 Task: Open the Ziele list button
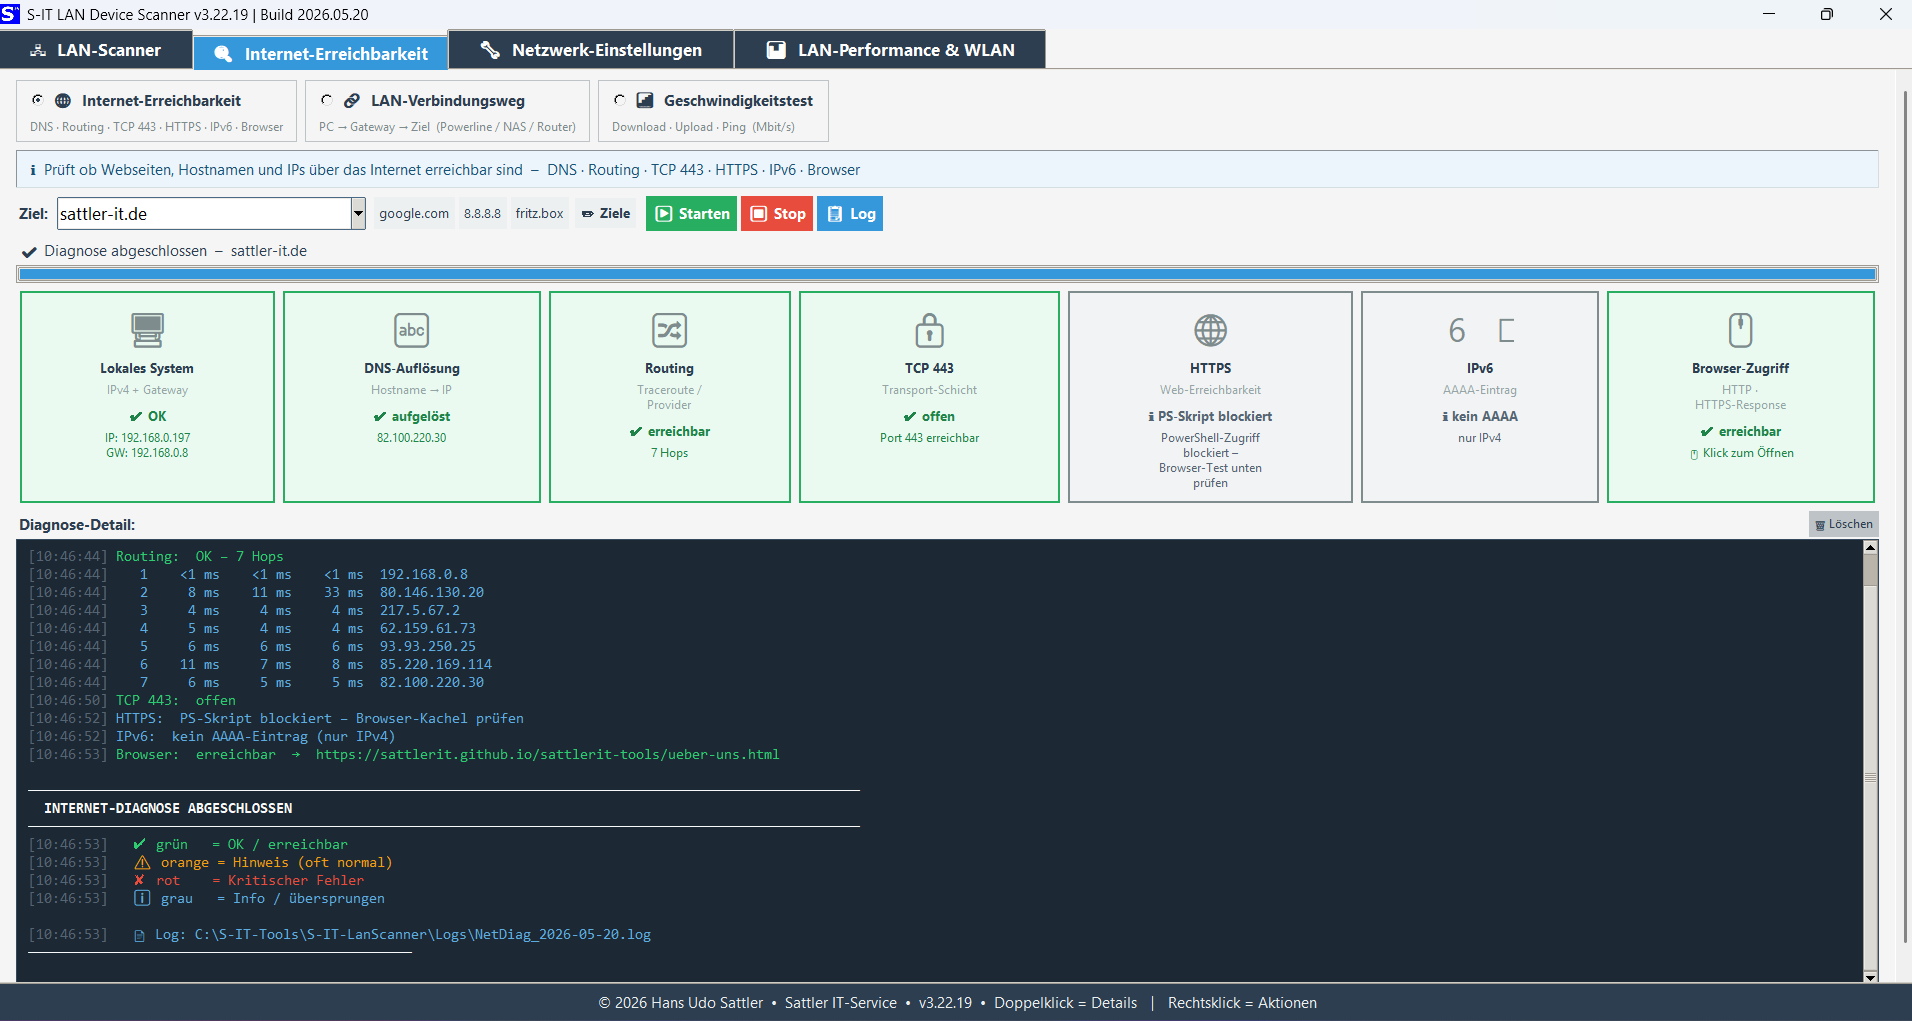coord(606,214)
